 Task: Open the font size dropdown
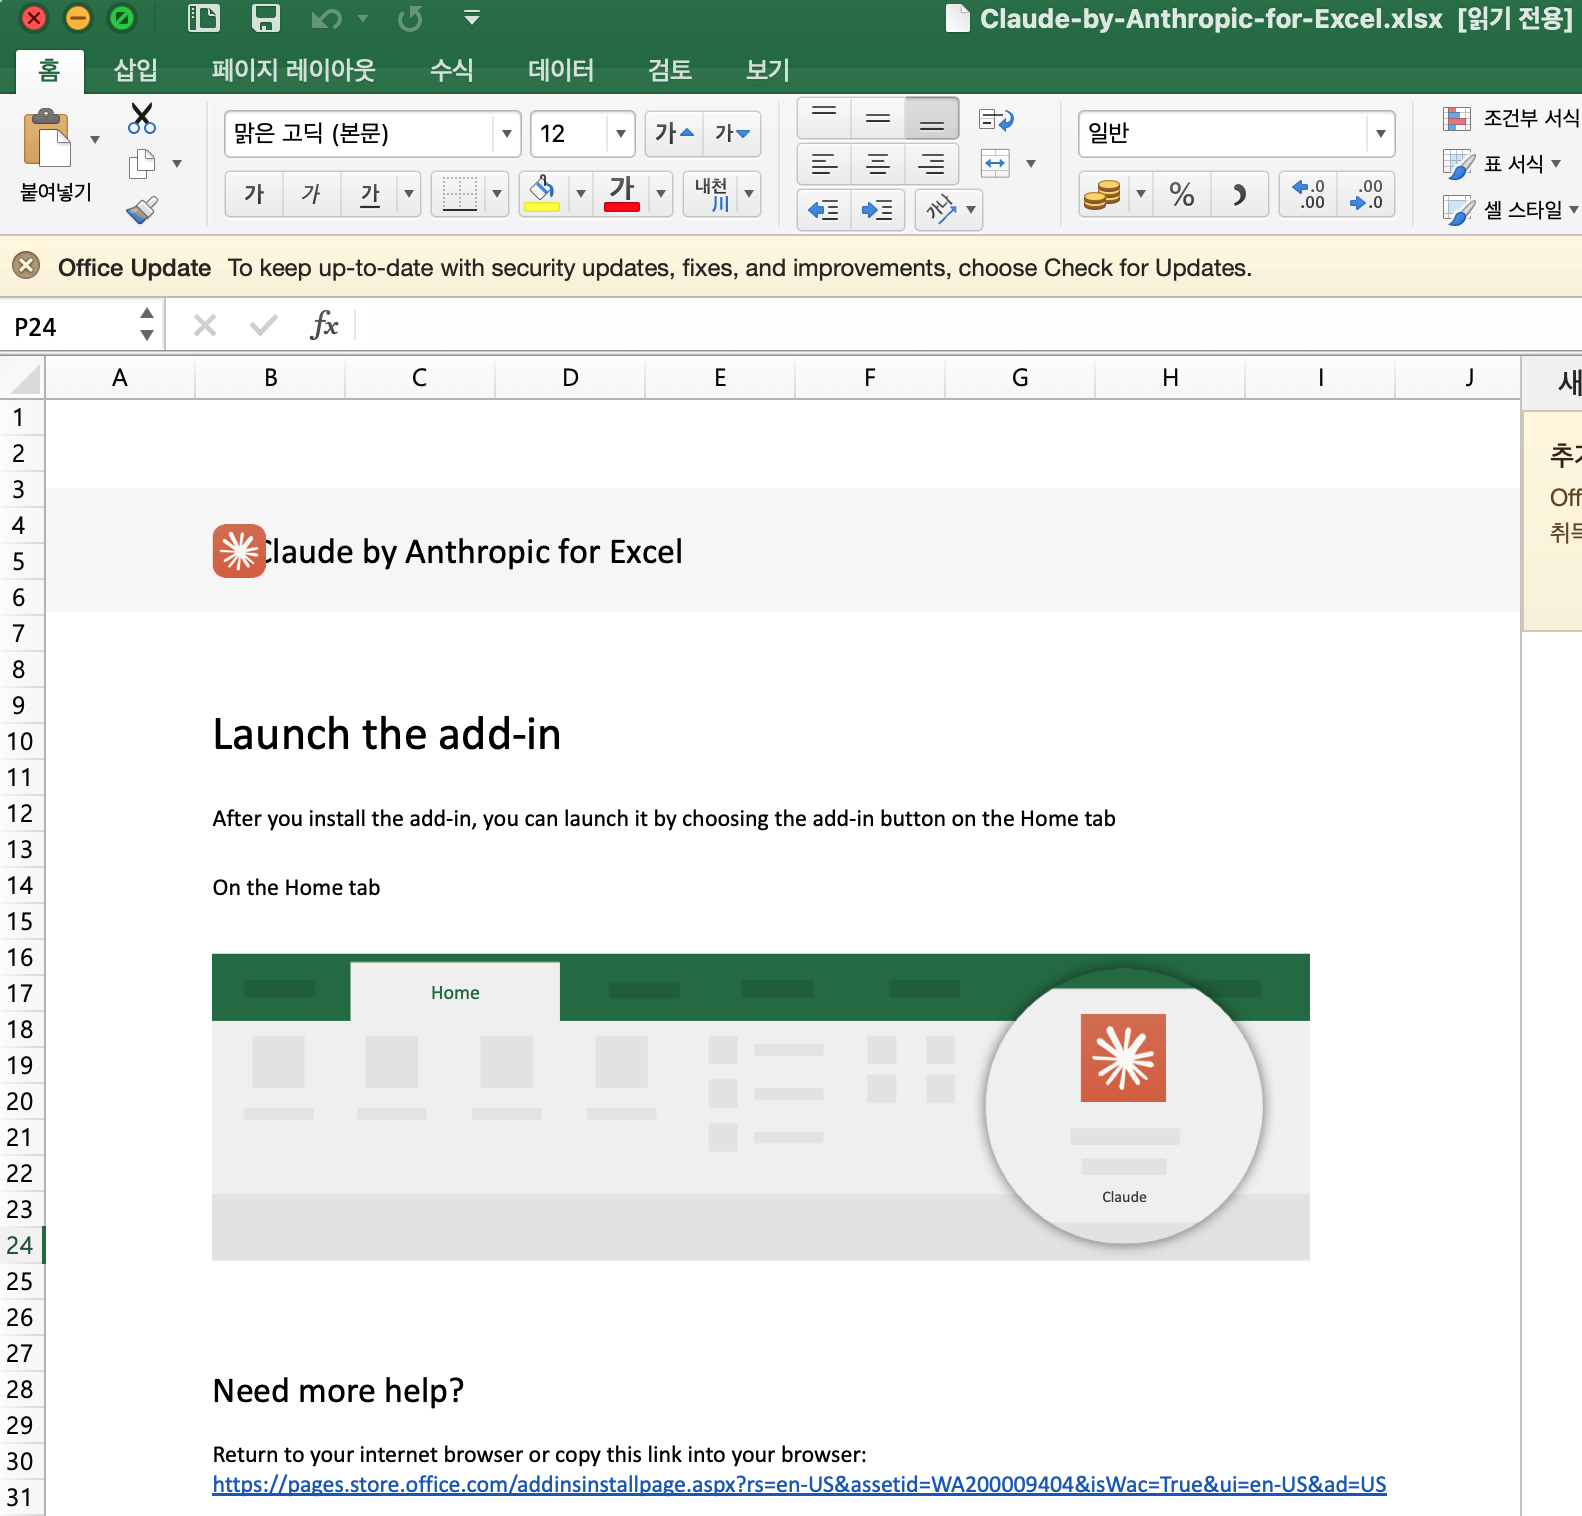(621, 133)
